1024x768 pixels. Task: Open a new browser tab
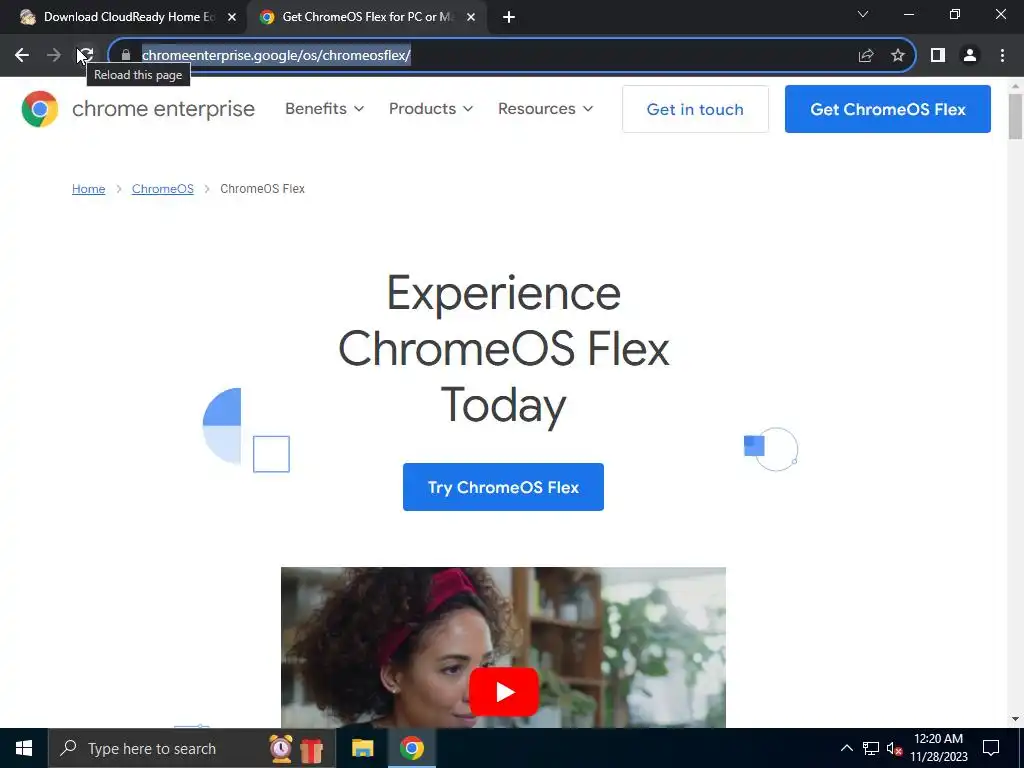[509, 17]
